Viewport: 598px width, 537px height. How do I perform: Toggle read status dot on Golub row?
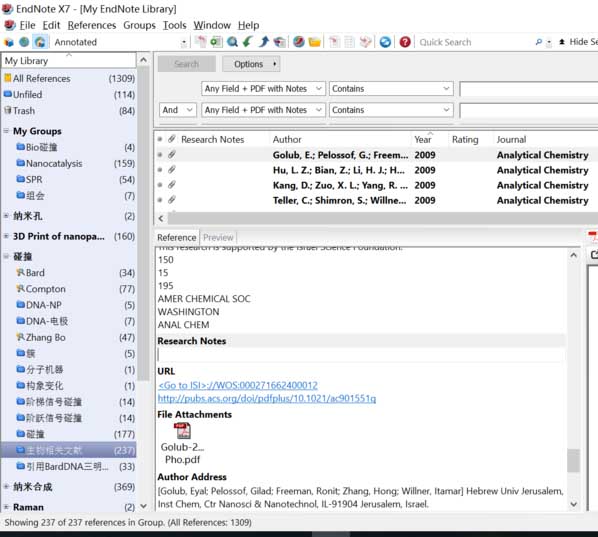pyautogui.click(x=160, y=154)
